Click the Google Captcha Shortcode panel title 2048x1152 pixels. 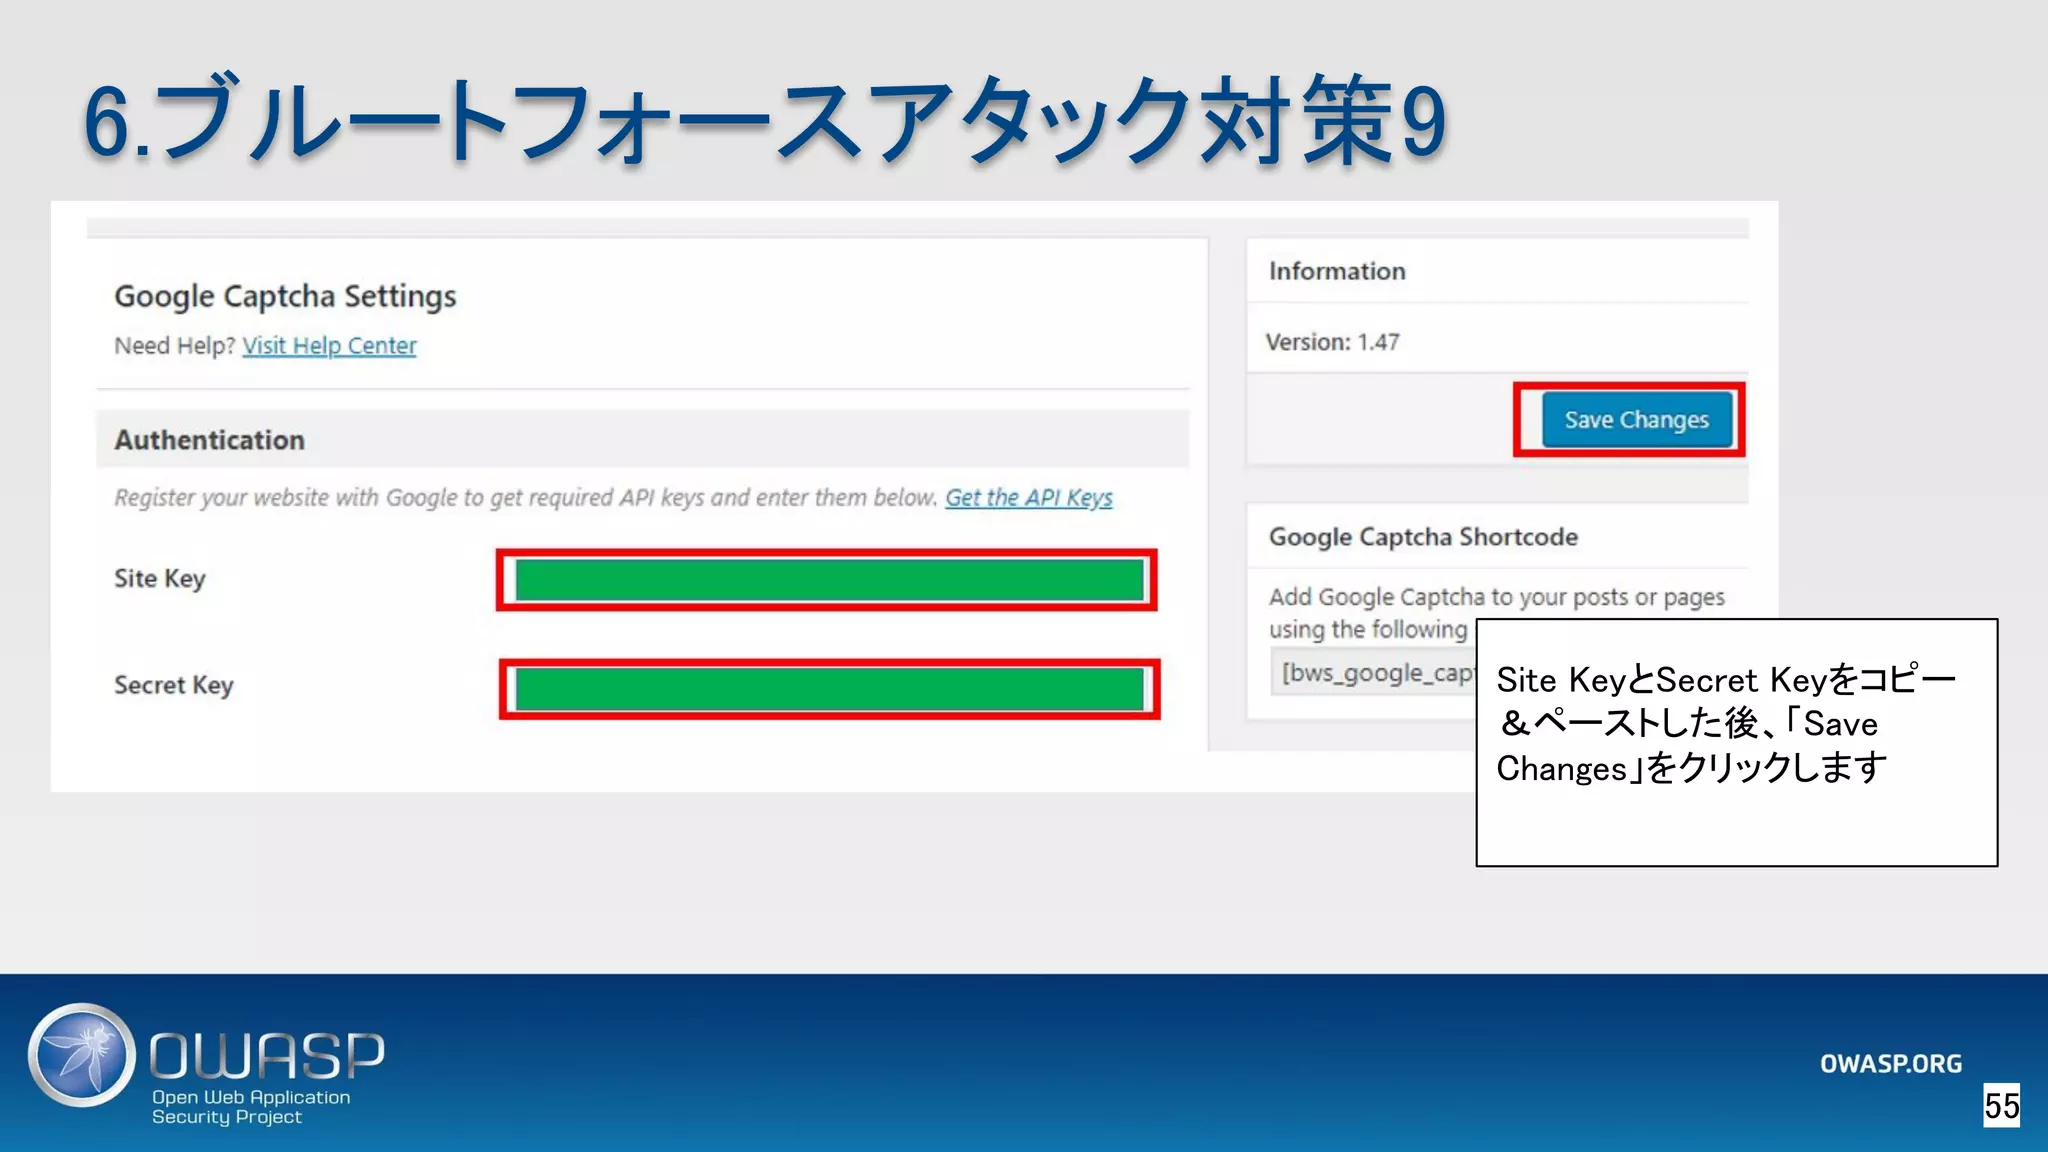[x=1423, y=537]
